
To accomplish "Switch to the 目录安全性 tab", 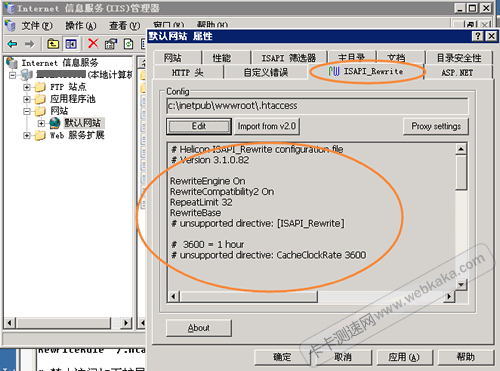I will tap(459, 58).
